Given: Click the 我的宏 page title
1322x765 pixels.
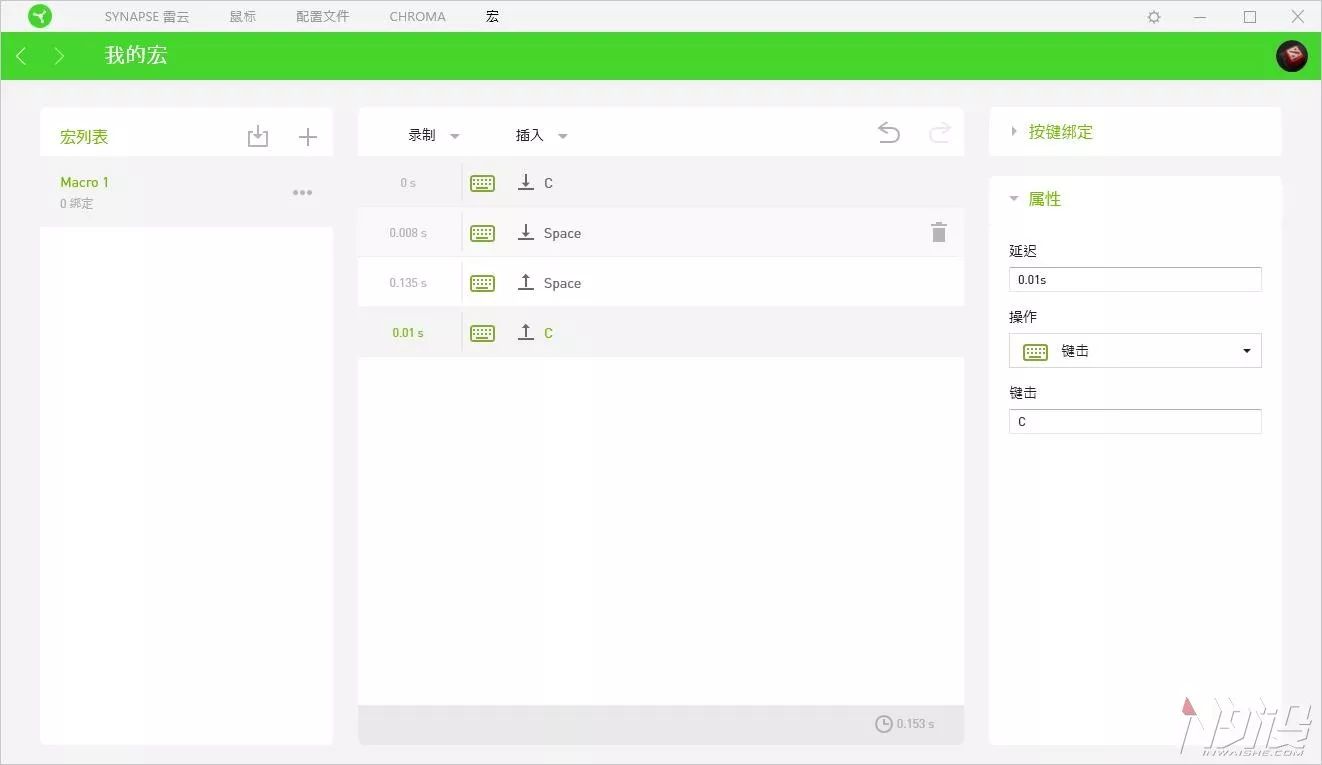Looking at the screenshot, I should pyautogui.click(x=136, y=56).
